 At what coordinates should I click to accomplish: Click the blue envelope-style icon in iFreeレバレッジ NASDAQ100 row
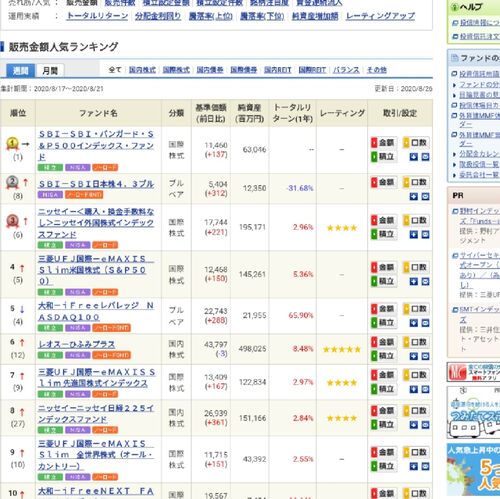click(425, 323)
